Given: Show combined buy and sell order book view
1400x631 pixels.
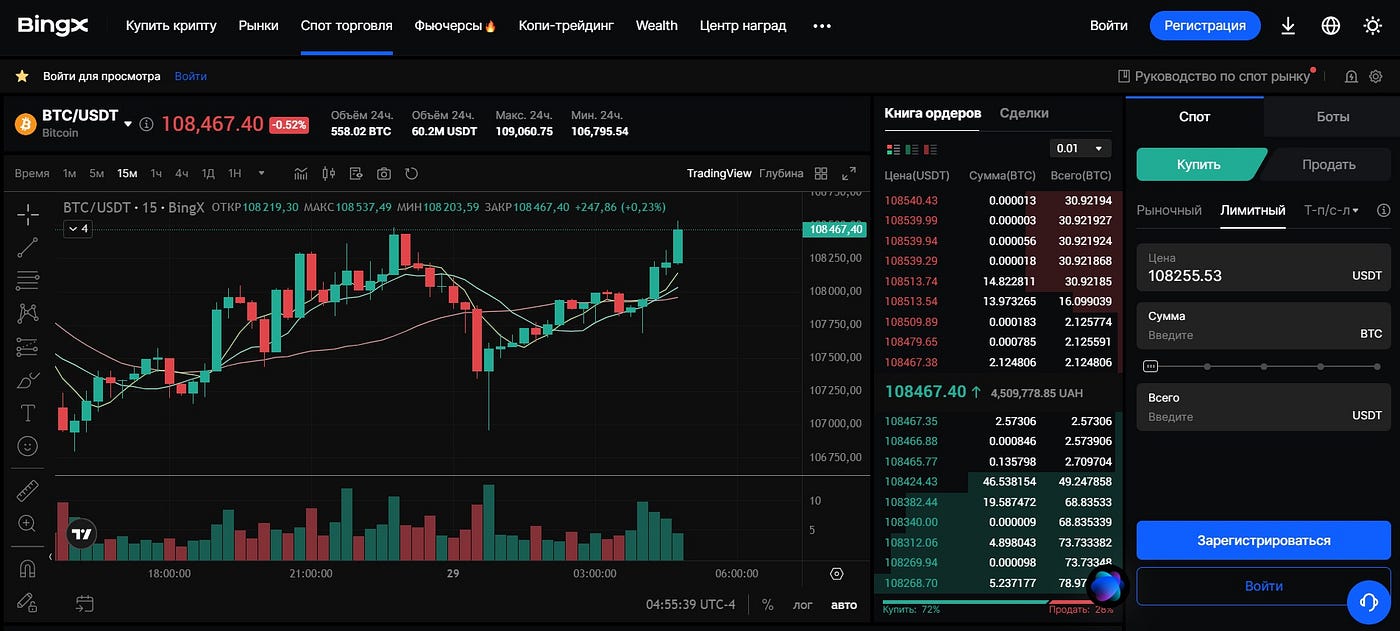Looking at the screenshot, I should (894, 149).
